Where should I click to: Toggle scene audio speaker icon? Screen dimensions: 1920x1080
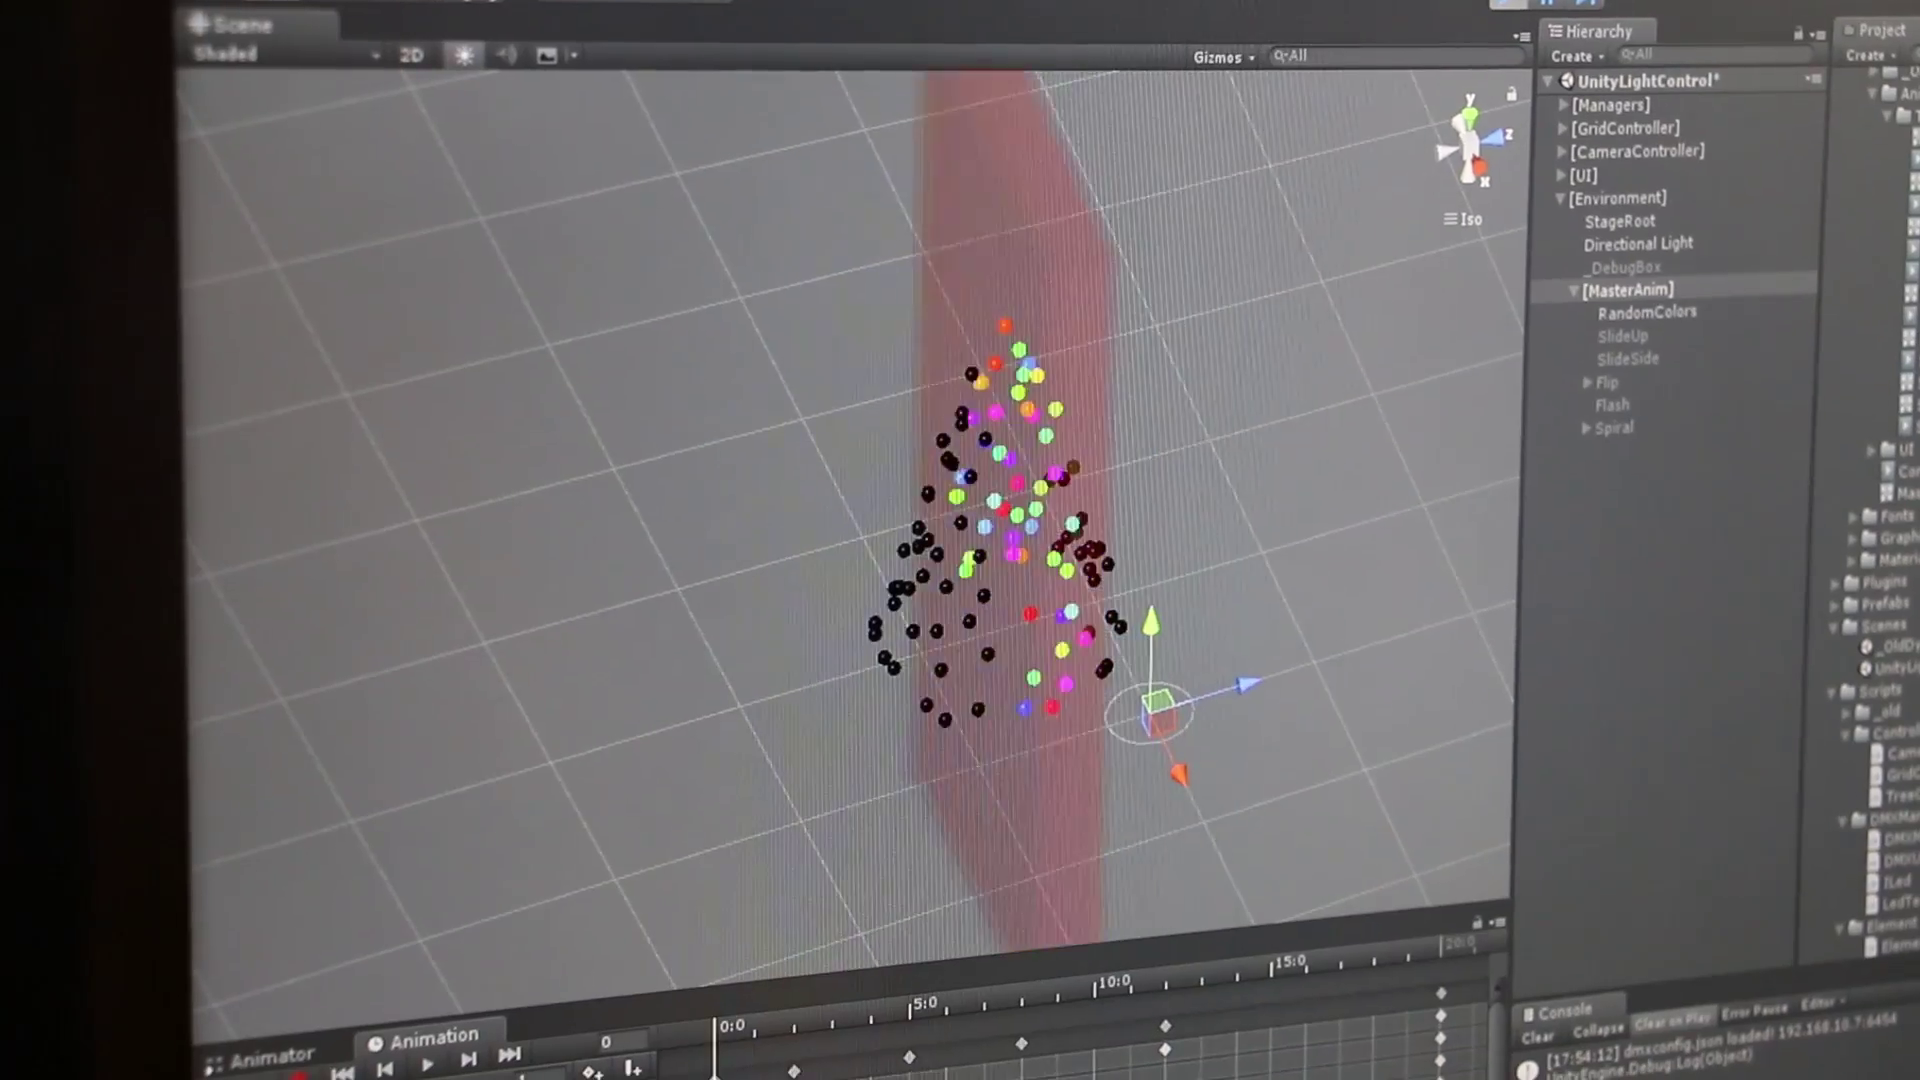[507, 55]
